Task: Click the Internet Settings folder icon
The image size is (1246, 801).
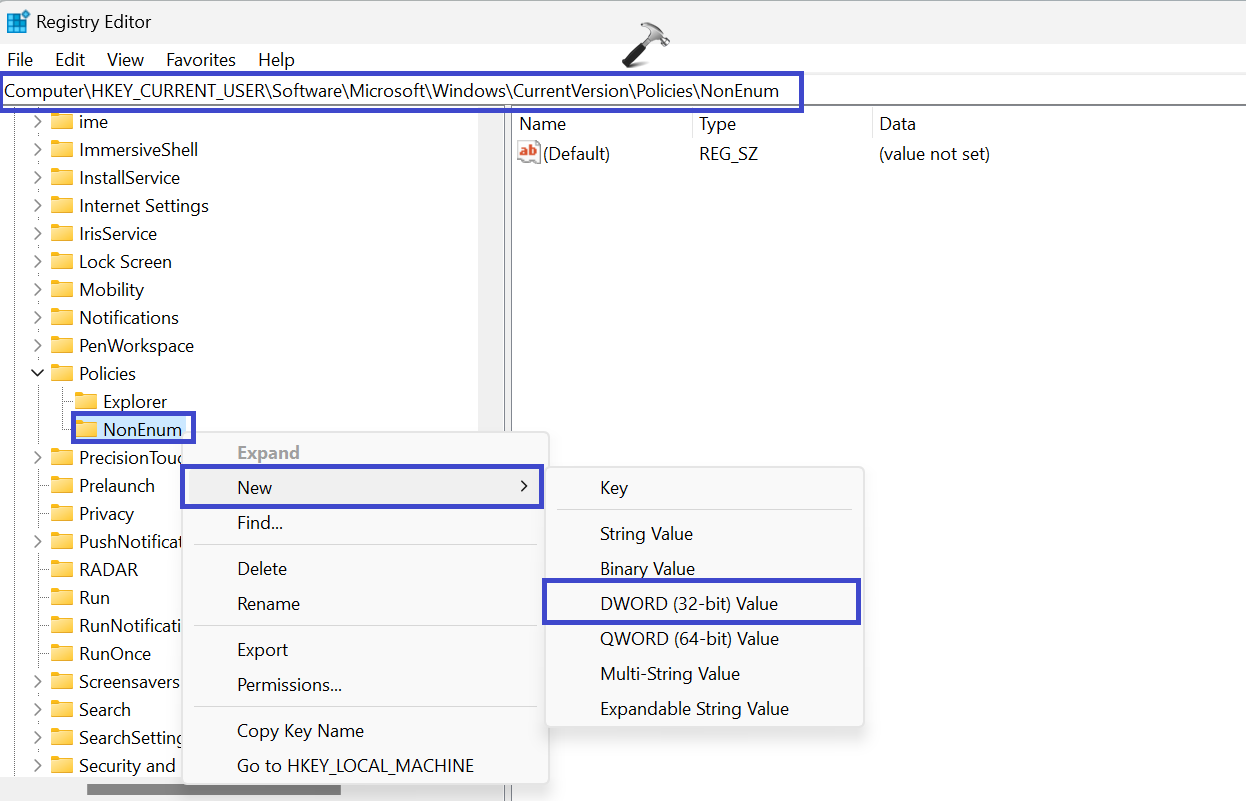Action: click(63, 206)
